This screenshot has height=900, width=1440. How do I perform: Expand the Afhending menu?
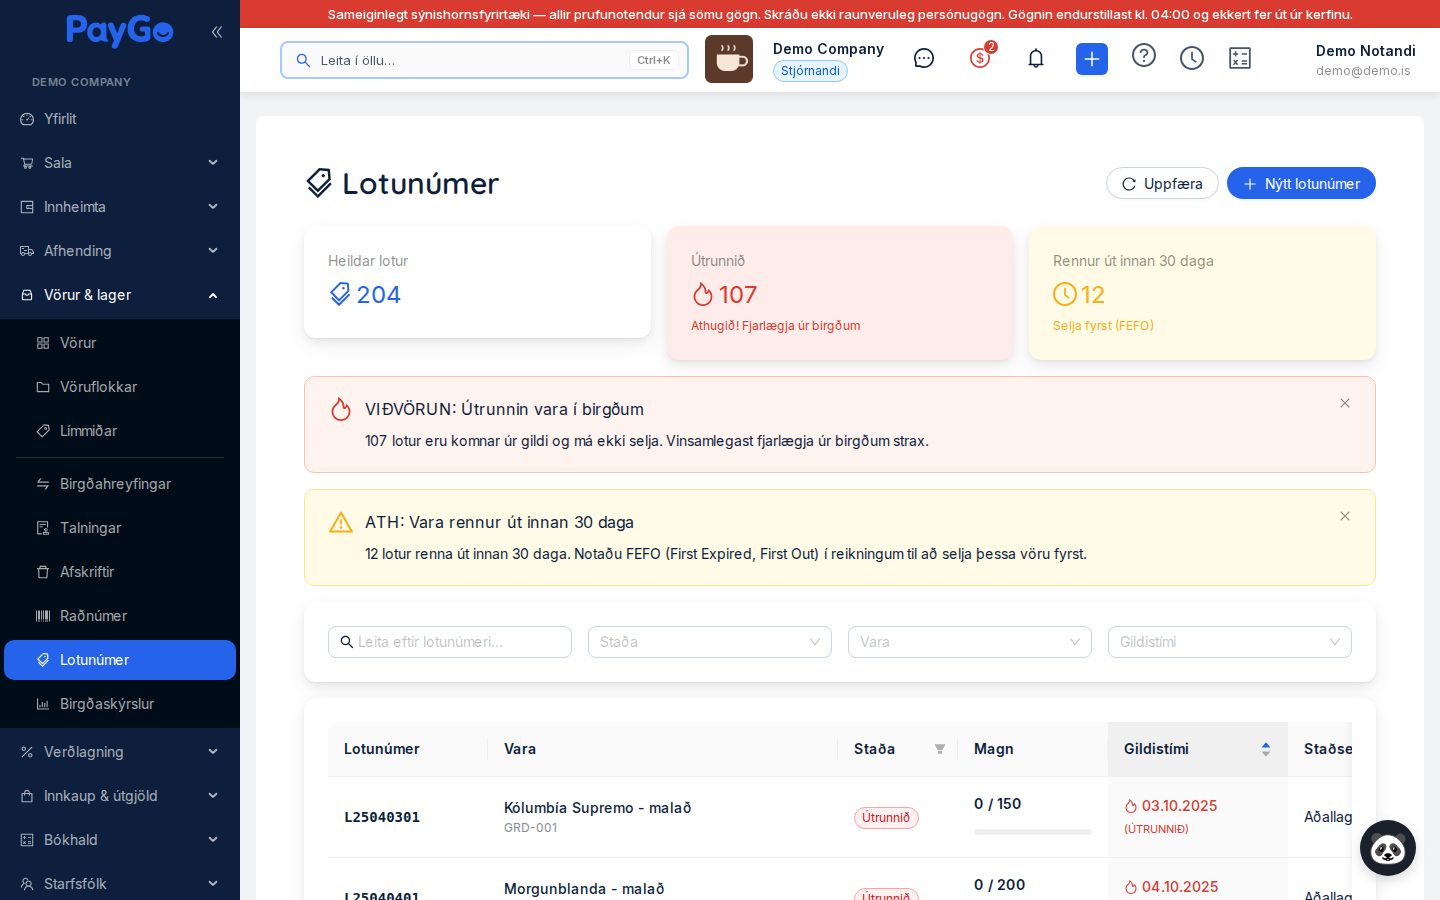click(120, 251)
